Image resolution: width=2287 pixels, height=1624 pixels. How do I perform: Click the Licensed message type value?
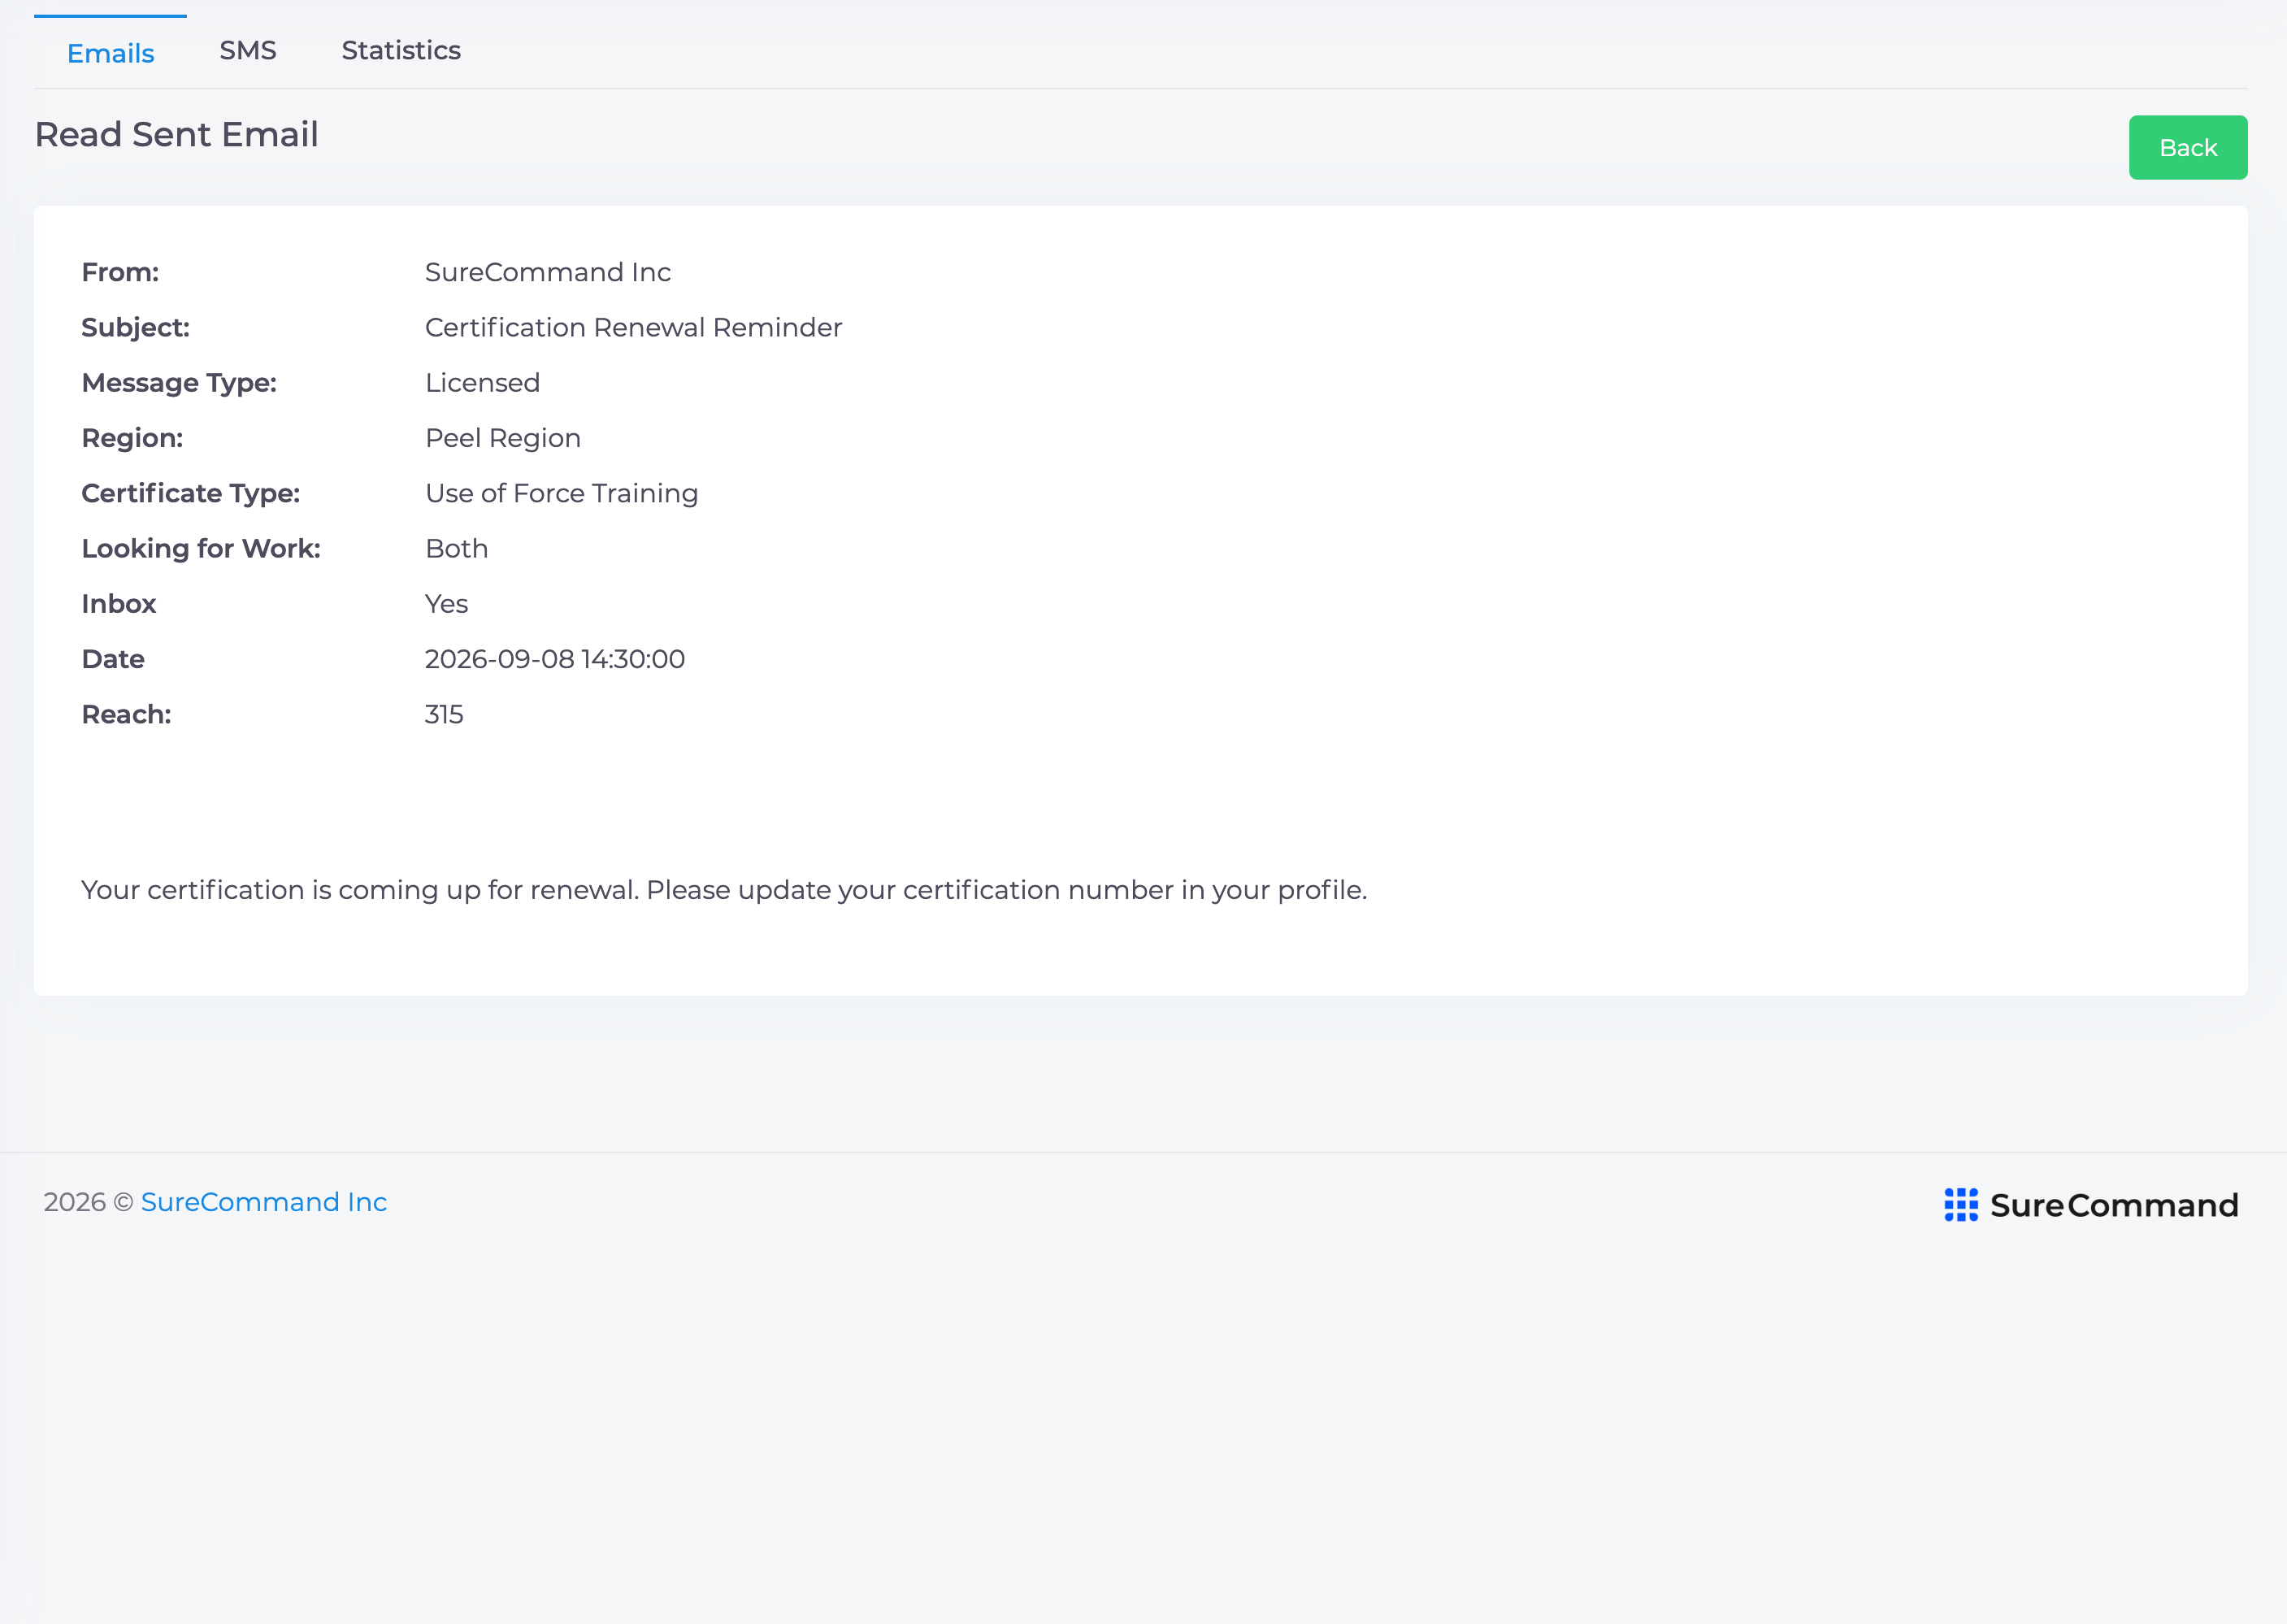tap(482, 383)
